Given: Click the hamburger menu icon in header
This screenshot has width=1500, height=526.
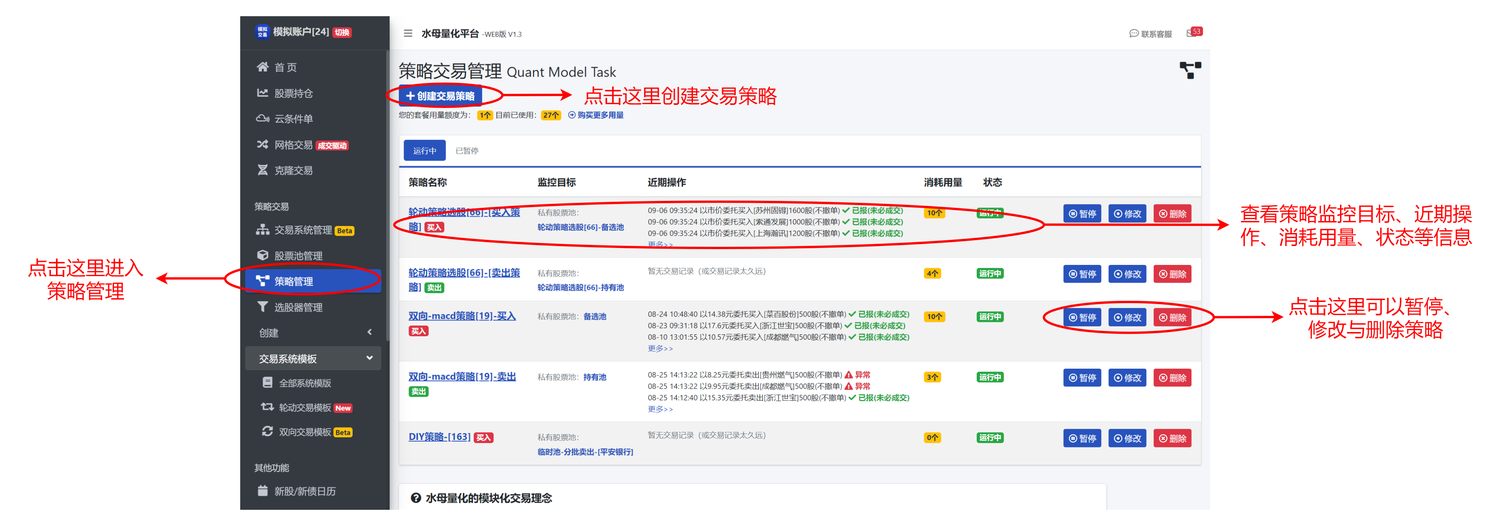Looking at the screenshot, I should [x=408, y=33].
